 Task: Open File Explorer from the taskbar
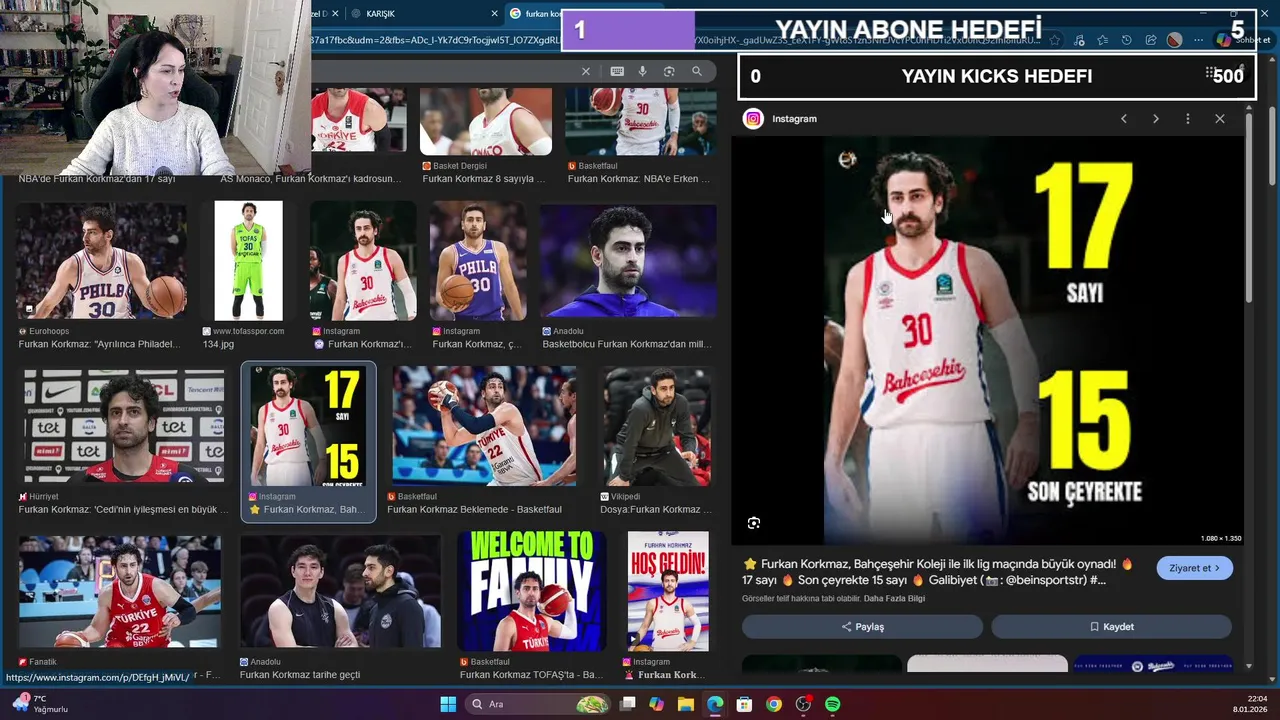(x=686, y=704)
